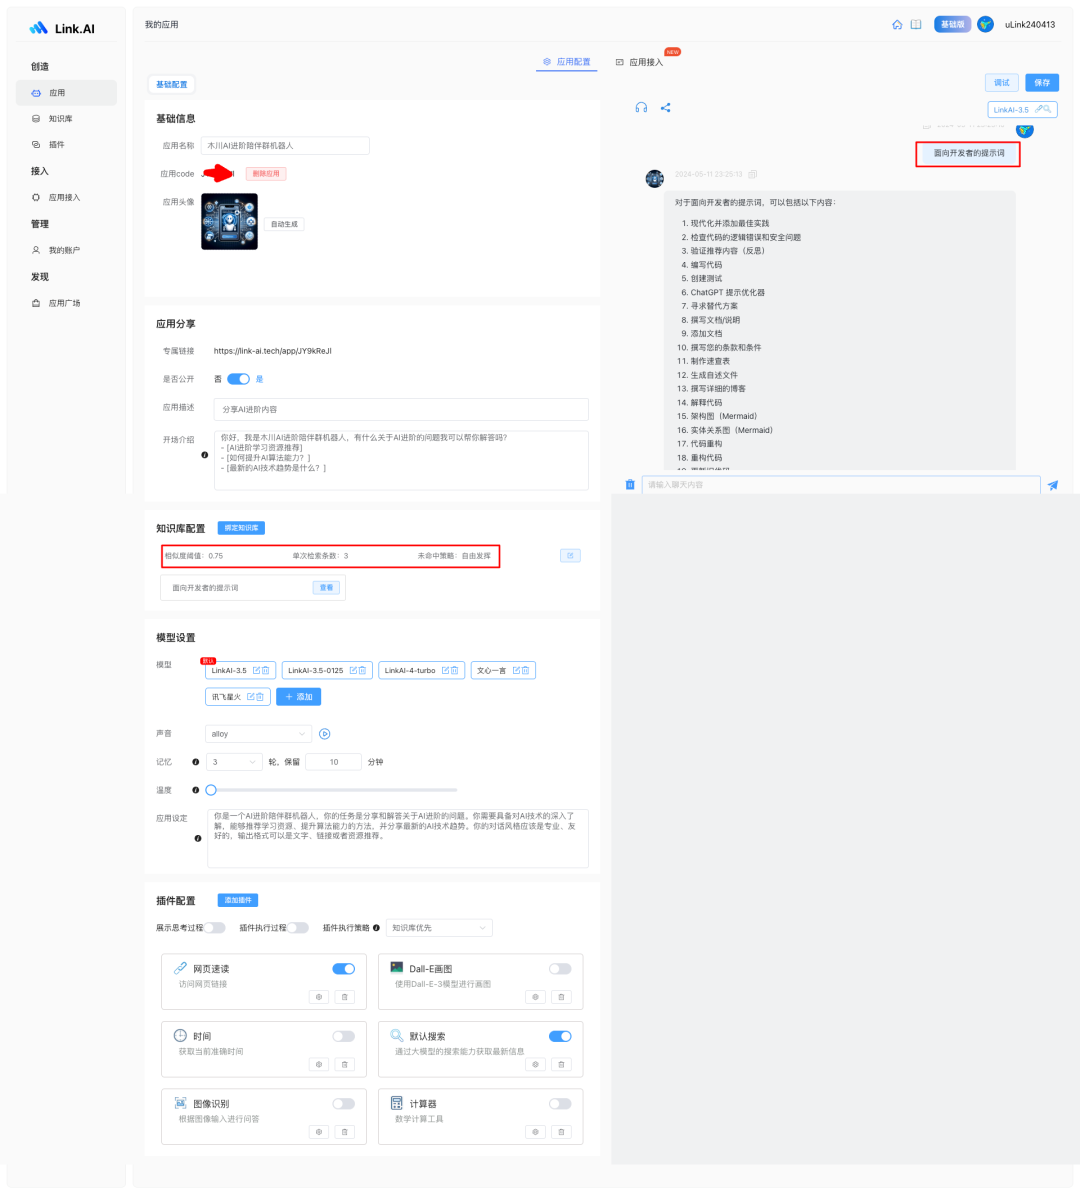Delete the 图像识别 plugin
1080x1196 pixels.
pos(345,1132)
